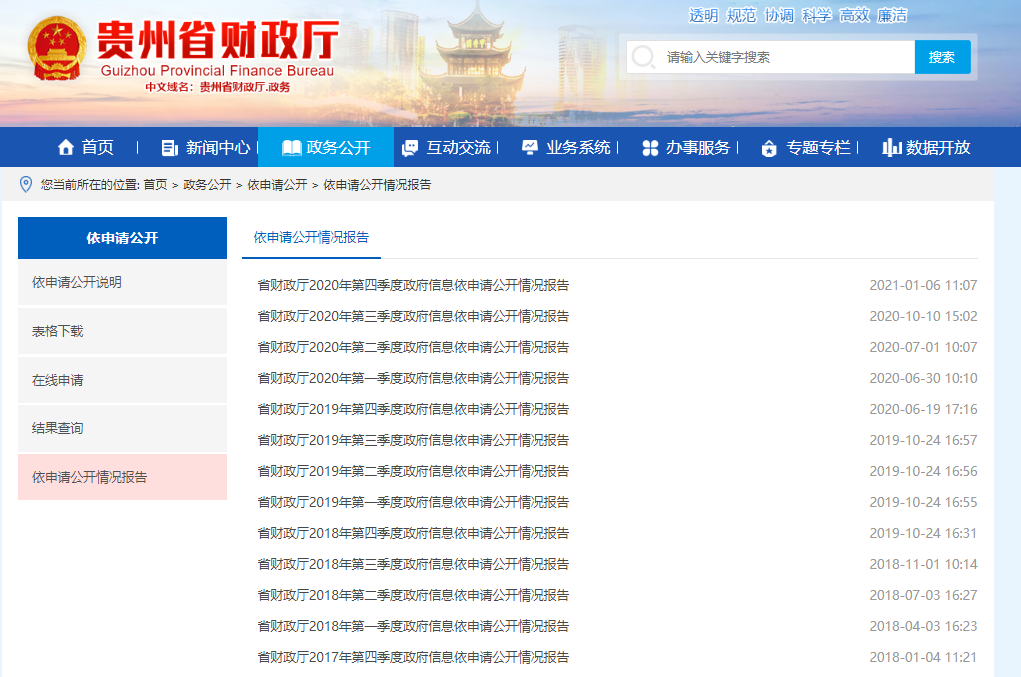Click the bar chart icon beside 数据开放
This screenshot has width=1021, height=677.
[892, 148]
